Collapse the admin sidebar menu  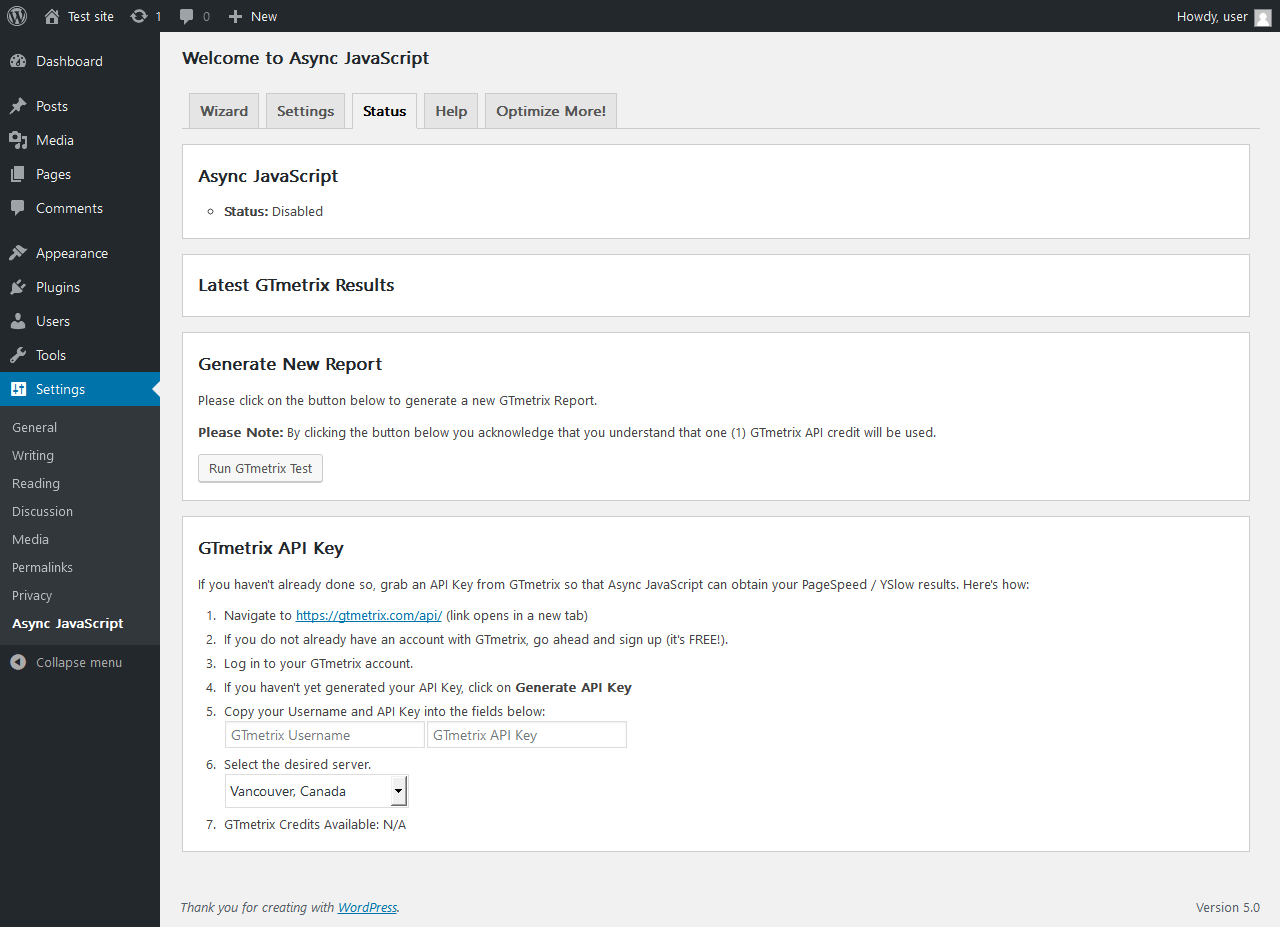[x=67, y=662]
